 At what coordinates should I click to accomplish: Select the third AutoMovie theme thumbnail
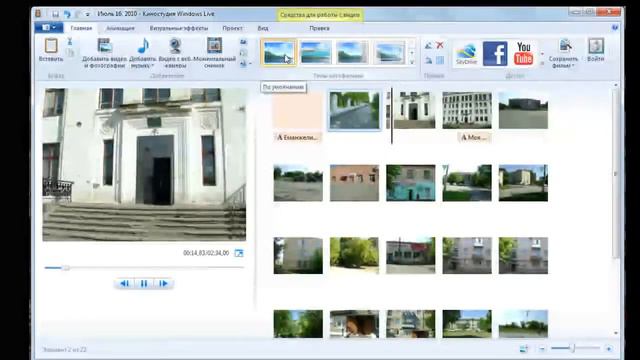(352, 52)
